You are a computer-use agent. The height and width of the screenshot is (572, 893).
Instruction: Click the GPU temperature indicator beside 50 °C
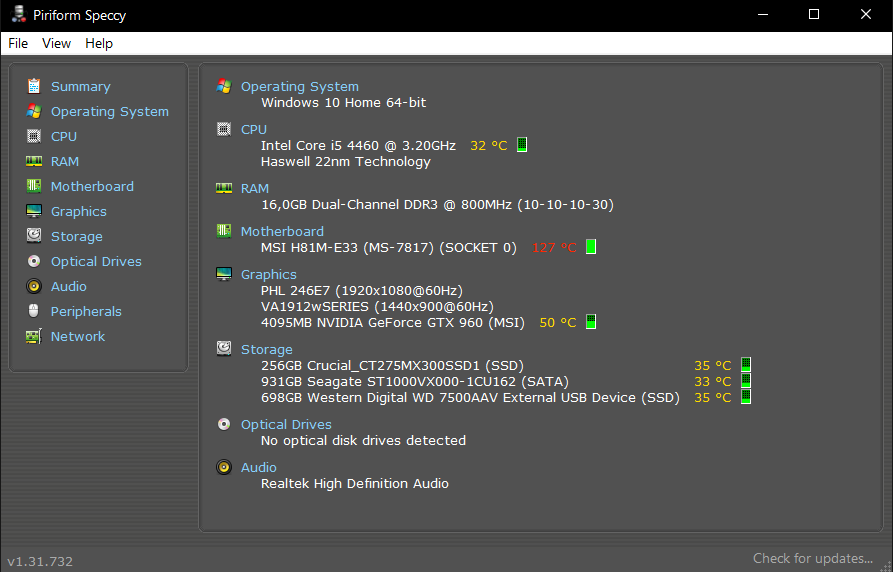click(x=591, y=322)
